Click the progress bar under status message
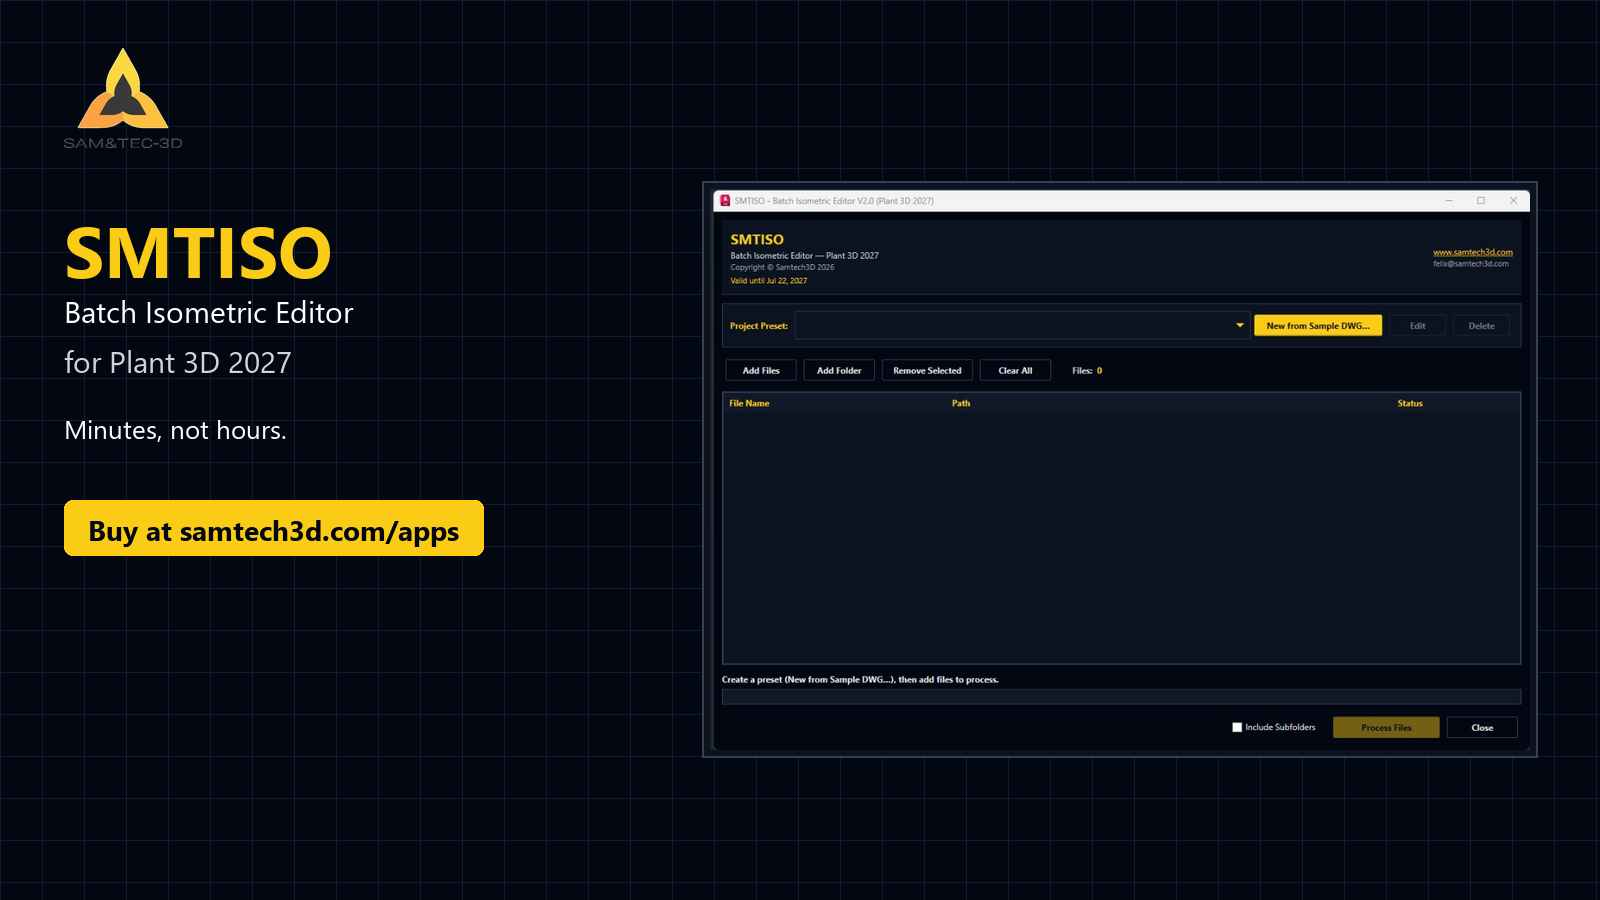Screen dimensions: 1600x900 pyautogui.click(x=1121, y=697)
